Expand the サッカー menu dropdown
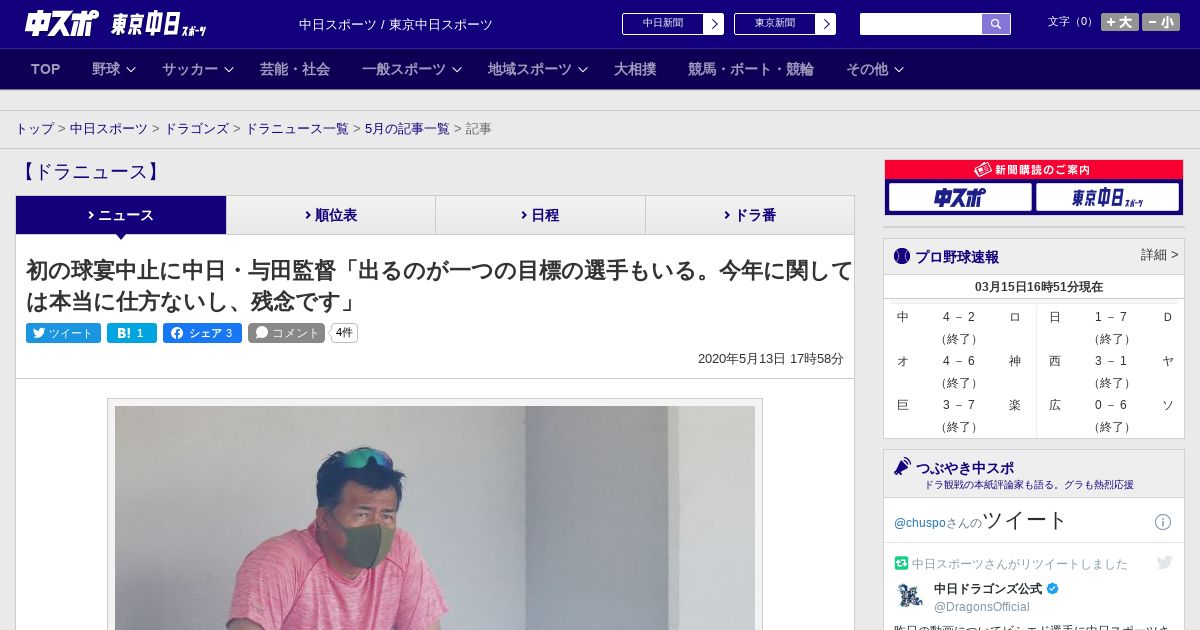The image size is (1200, 630). (198, 69)
